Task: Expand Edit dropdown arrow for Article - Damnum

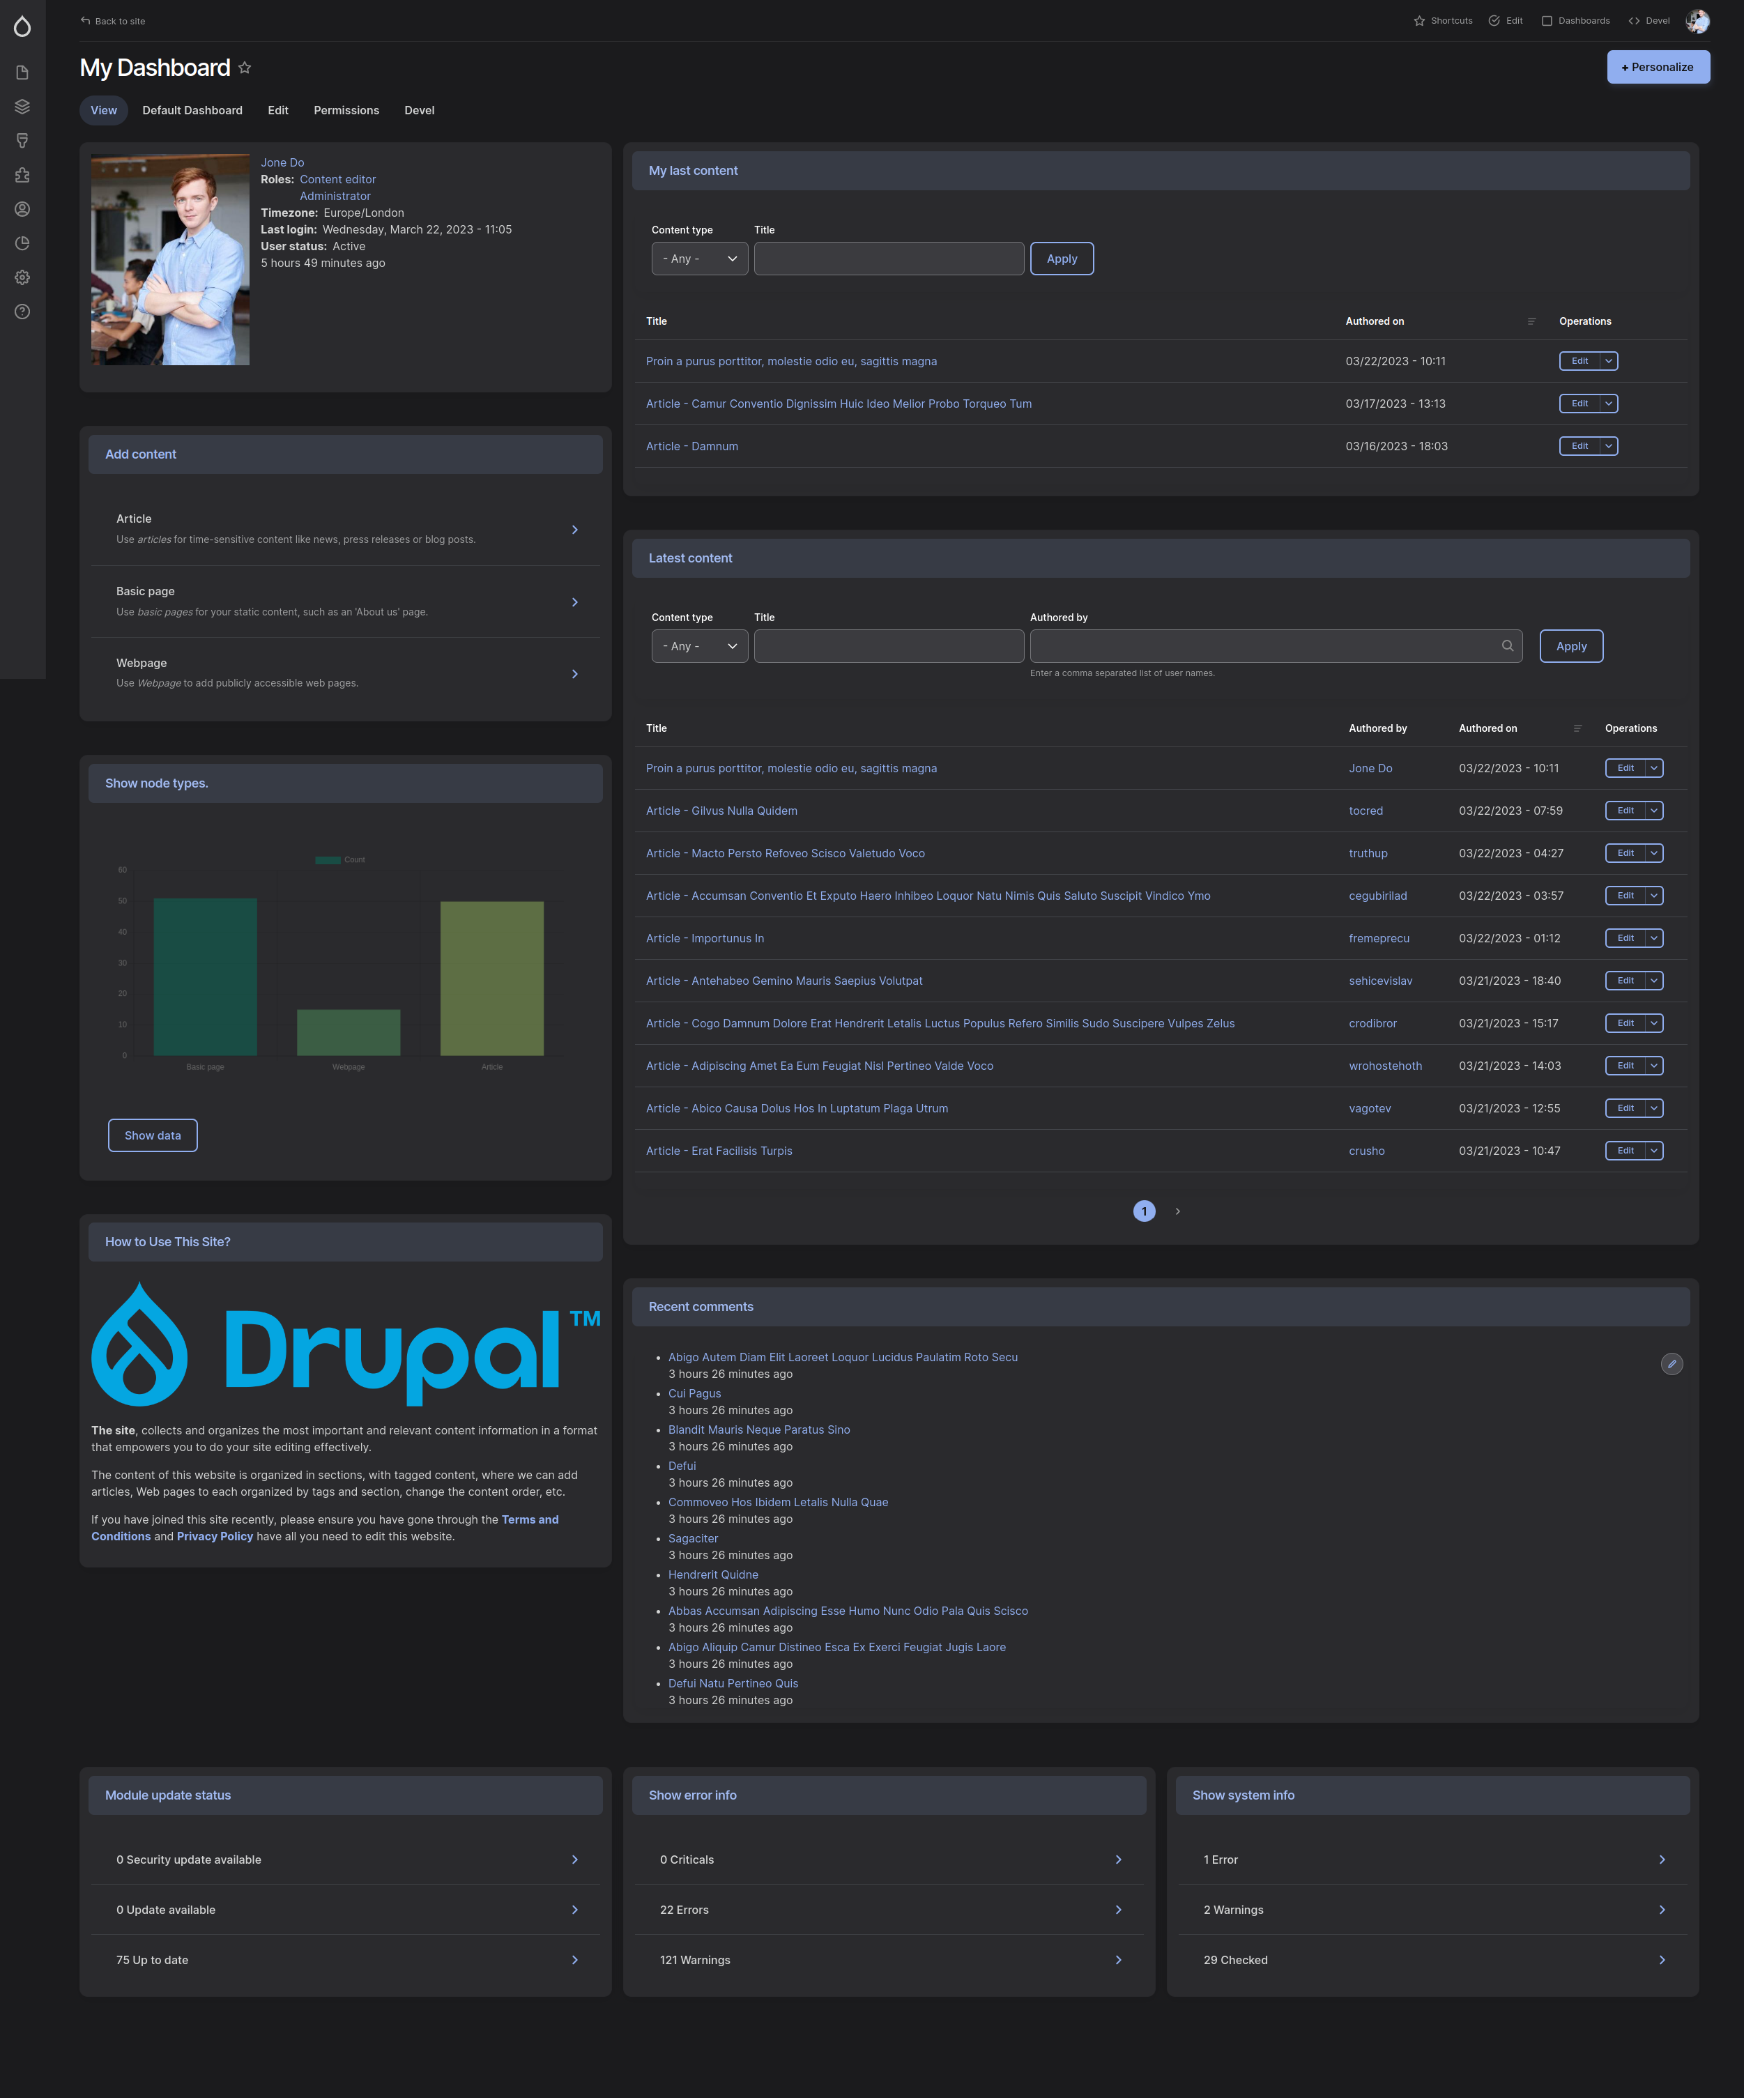Action: pyautogui.click(x=1608, y=446)
